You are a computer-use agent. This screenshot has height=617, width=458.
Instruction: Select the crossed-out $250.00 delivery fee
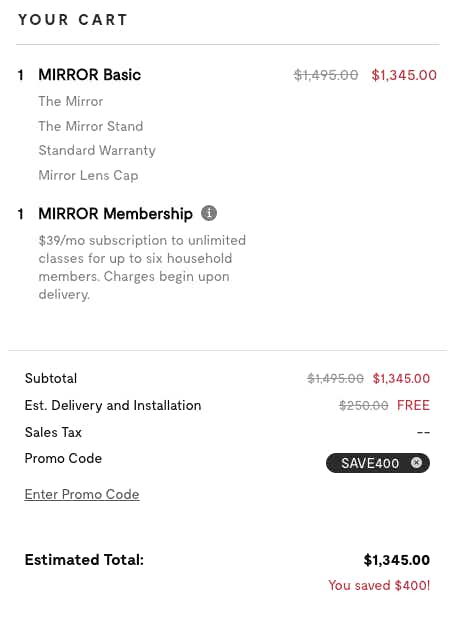pos(364,405)
